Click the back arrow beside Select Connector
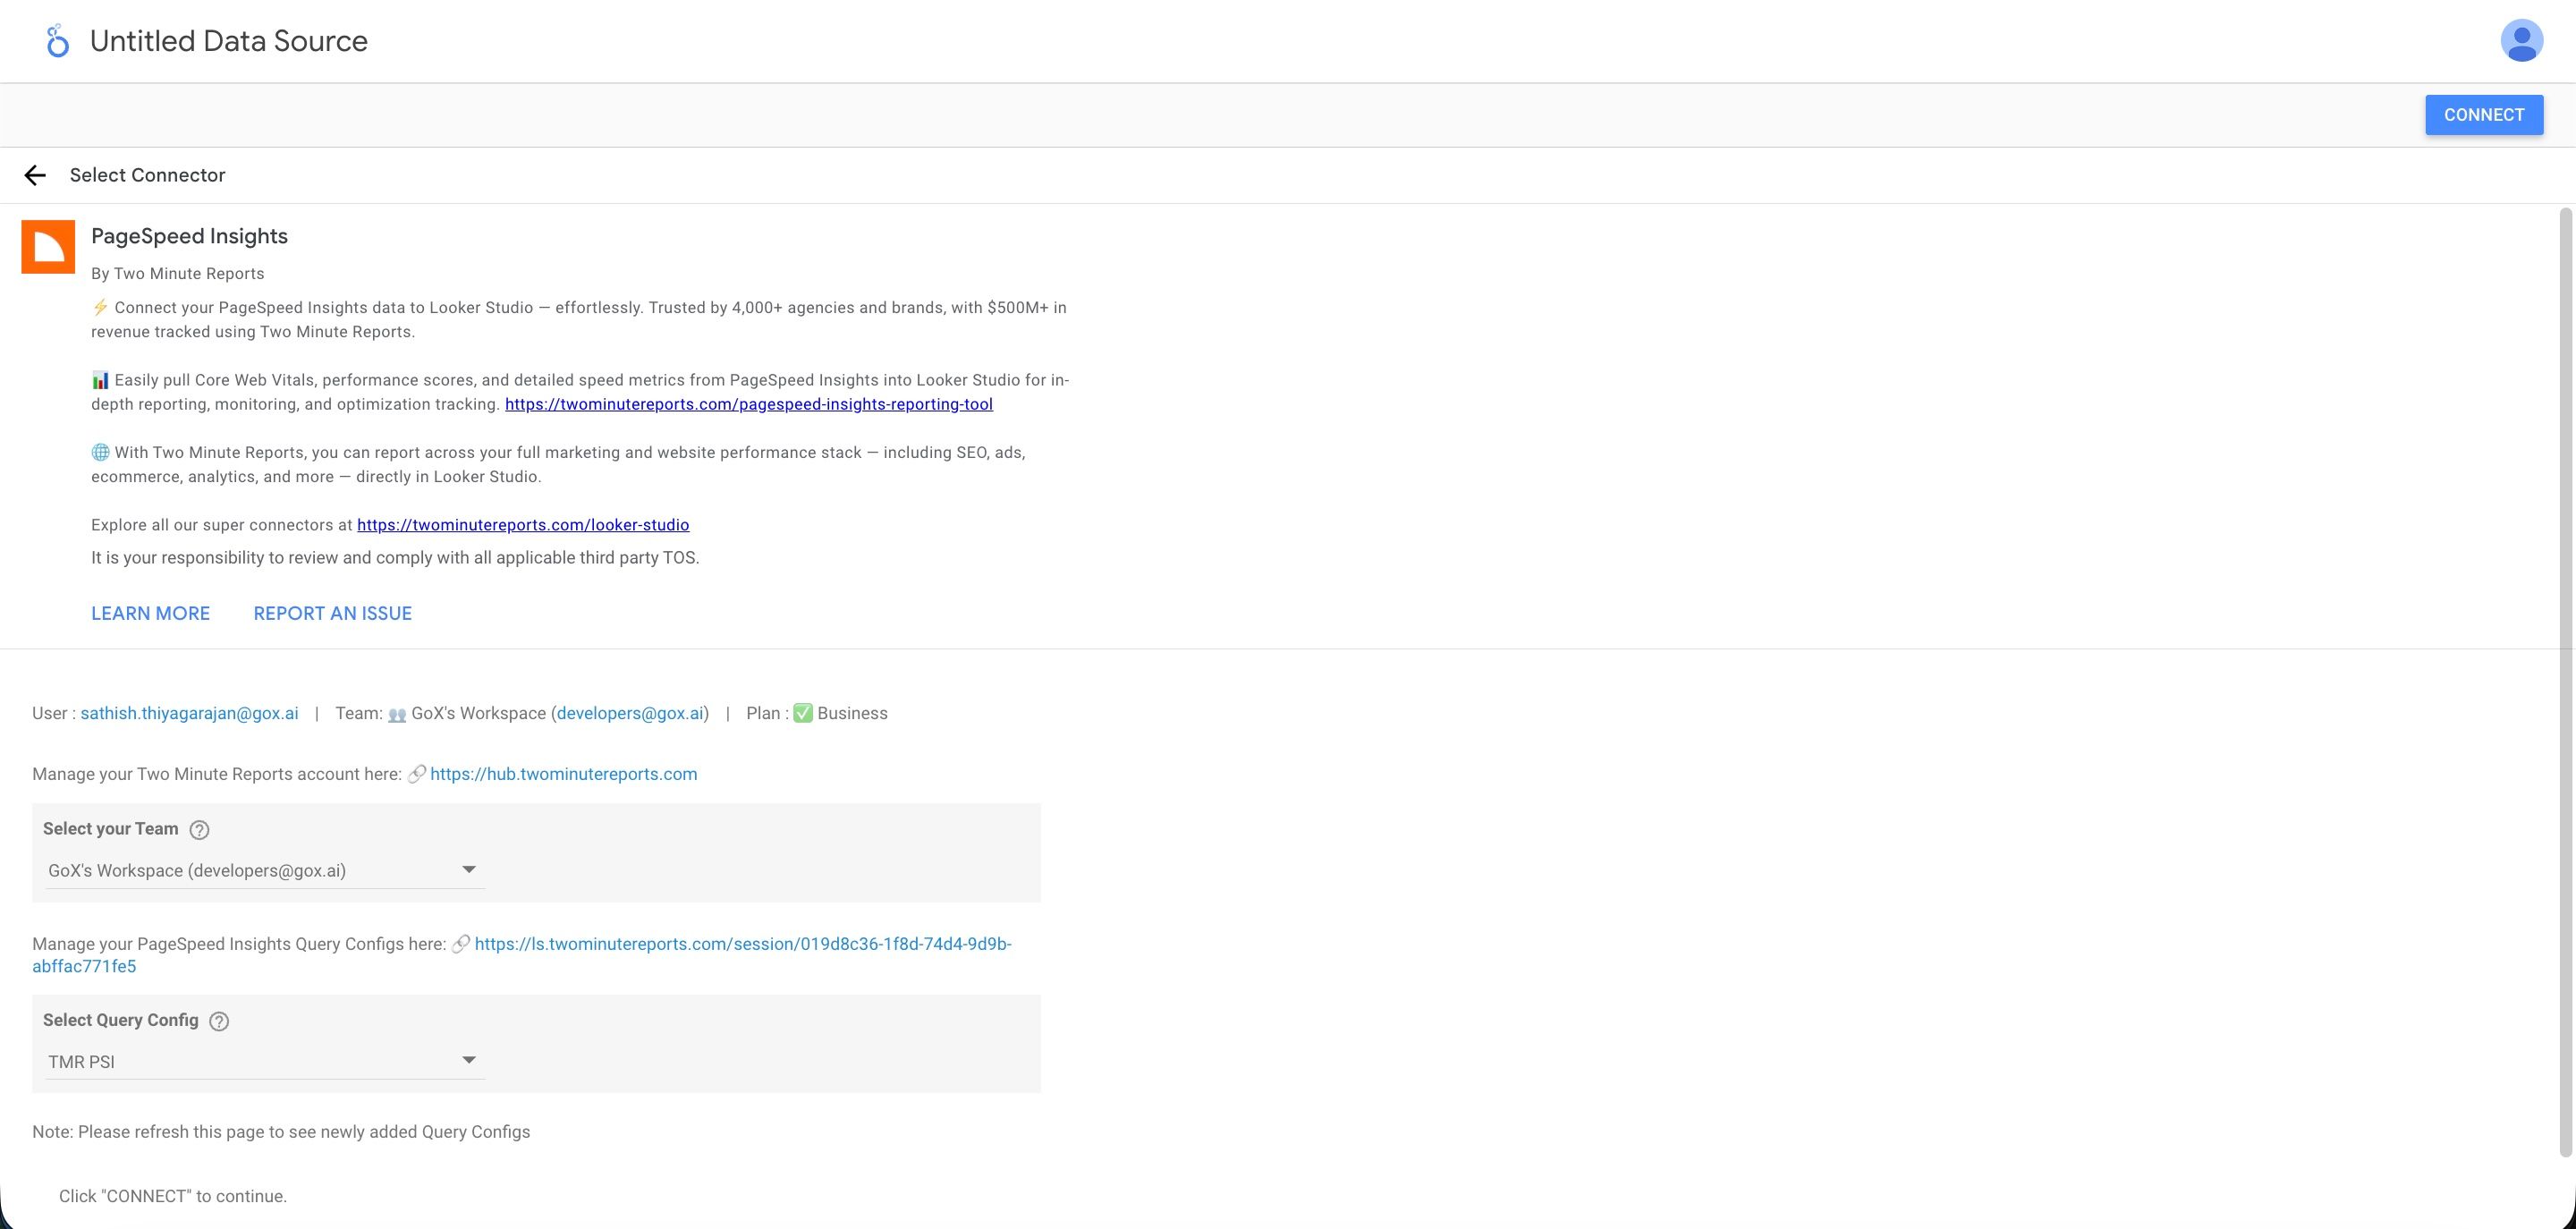 (36, 175)
